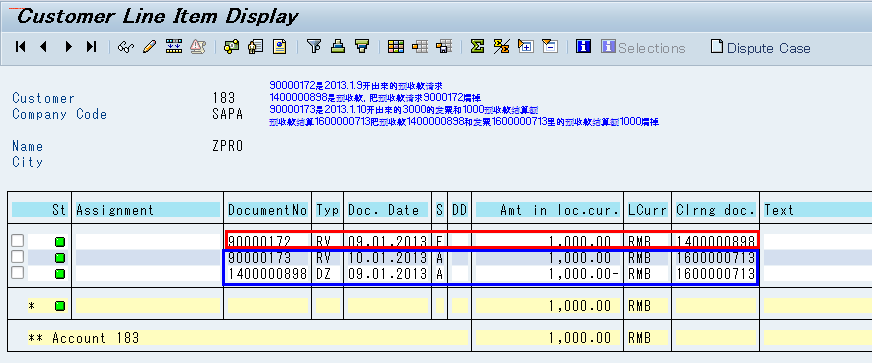Viewport: 872px width, 363px height.
Task: Go to the previous item arrow
Action: coord(43,47)
